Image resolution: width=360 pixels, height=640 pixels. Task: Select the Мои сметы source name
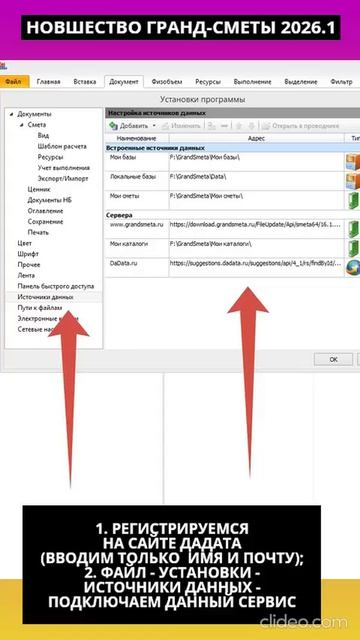[124, 196]
